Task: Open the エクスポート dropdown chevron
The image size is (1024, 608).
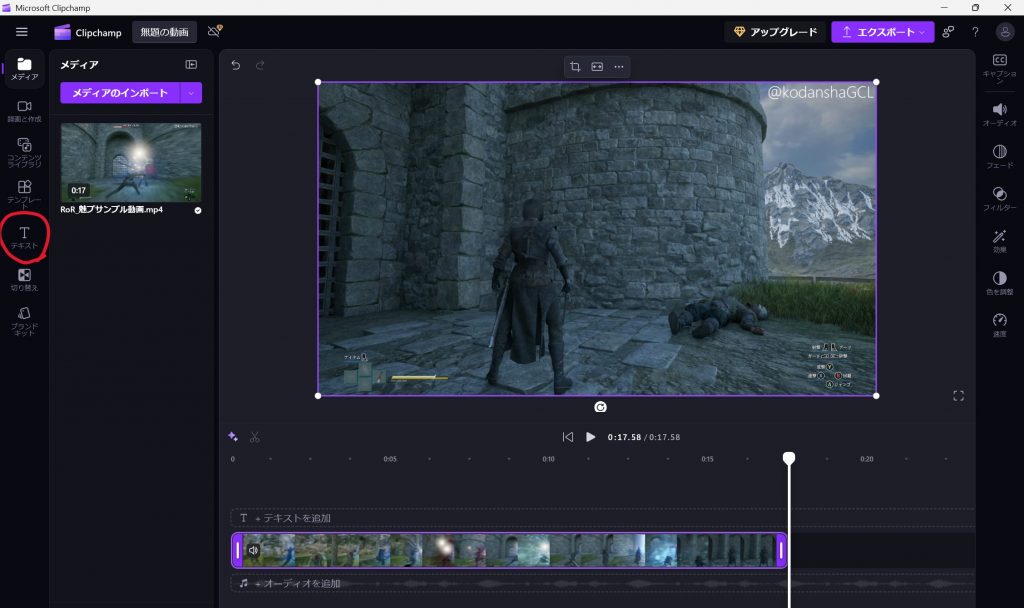Action: (922, 32)
